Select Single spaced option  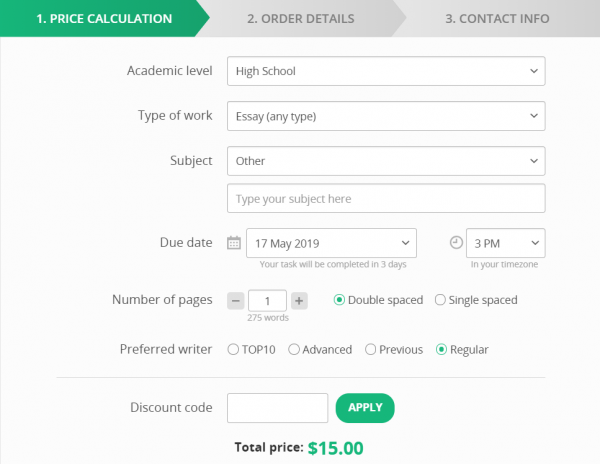pyautogui.click(x=441, y=300)
